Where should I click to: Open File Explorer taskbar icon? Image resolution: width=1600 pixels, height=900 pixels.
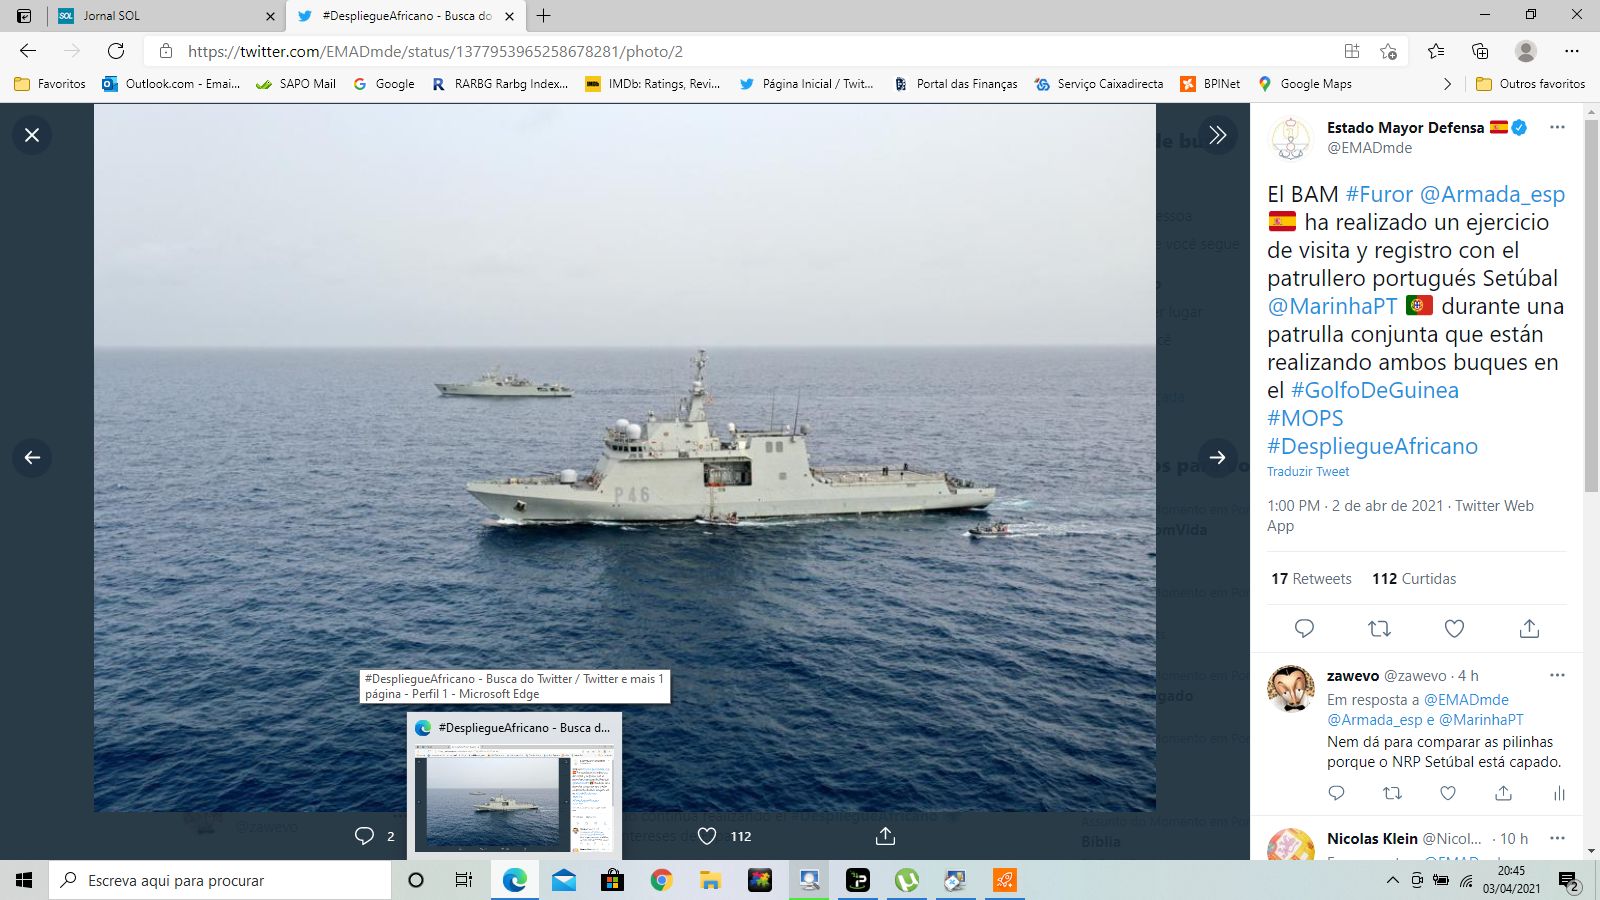click(710, 880)
